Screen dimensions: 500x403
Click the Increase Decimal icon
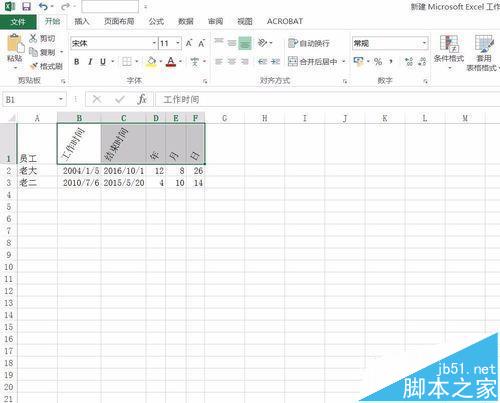[409, 61]
